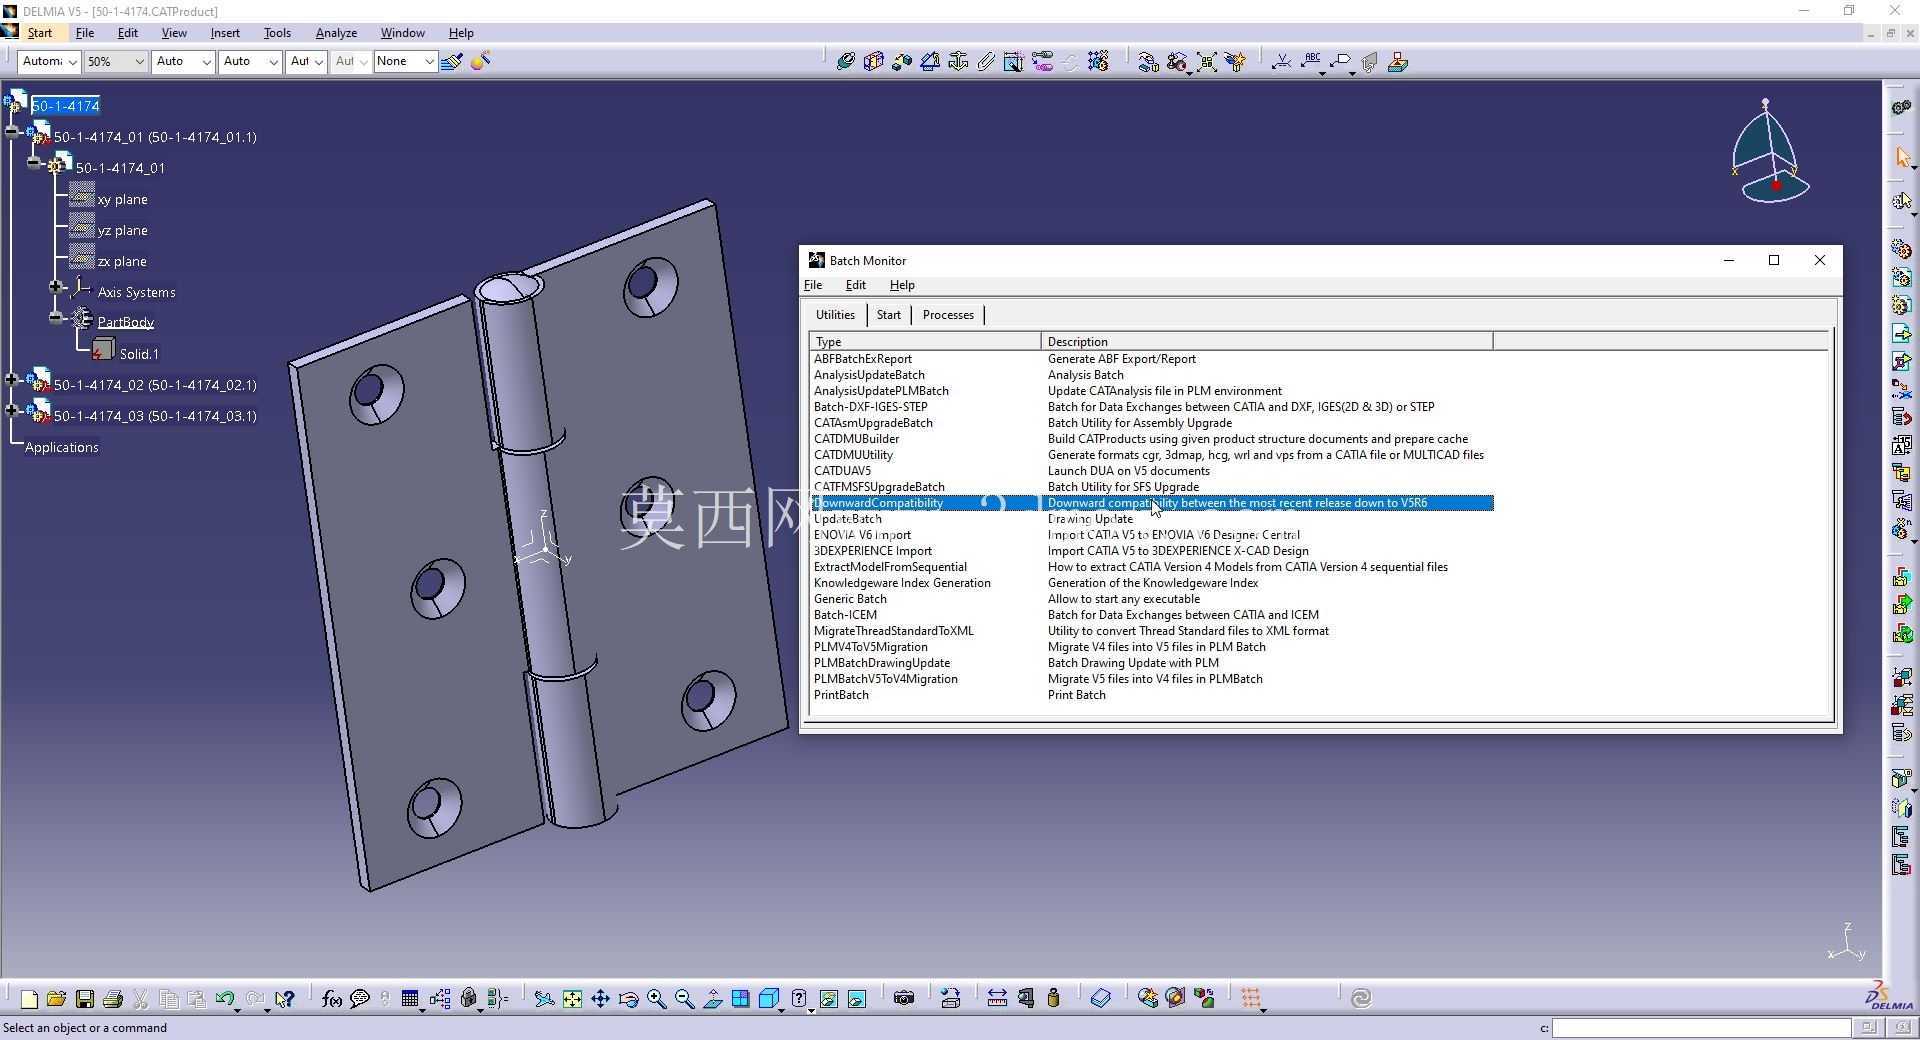Click the Fit All In icon
This screenshot has height=1040, width=1920.
pos(572,998)
